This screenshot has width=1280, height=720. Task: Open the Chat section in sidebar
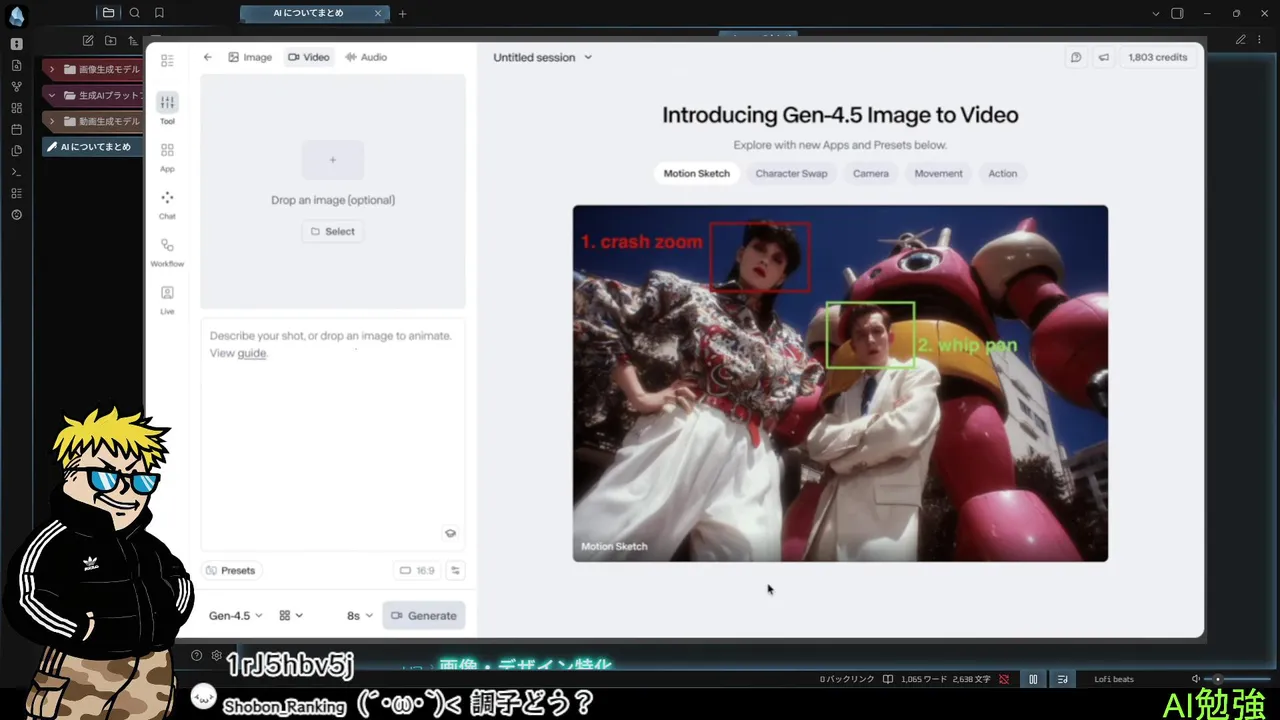(x=167, y=204)
